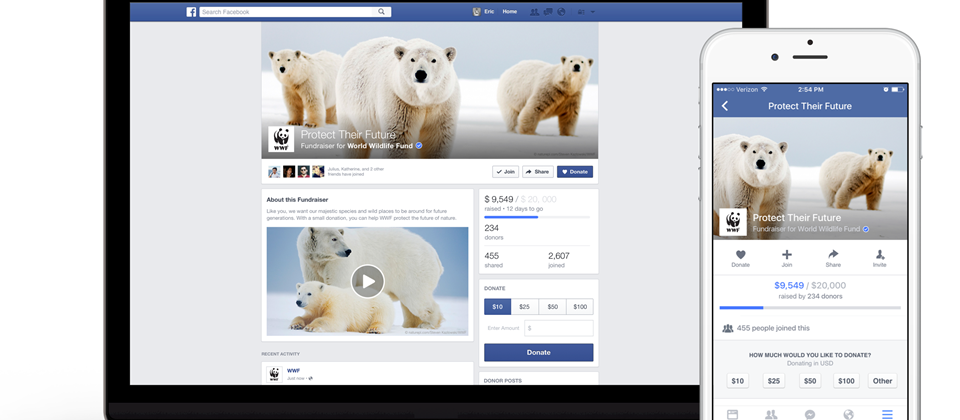Viewport: 960px width, 420px height.
Task: Open friend requests icon in the desktop header
Action: (x=534, y=12)
